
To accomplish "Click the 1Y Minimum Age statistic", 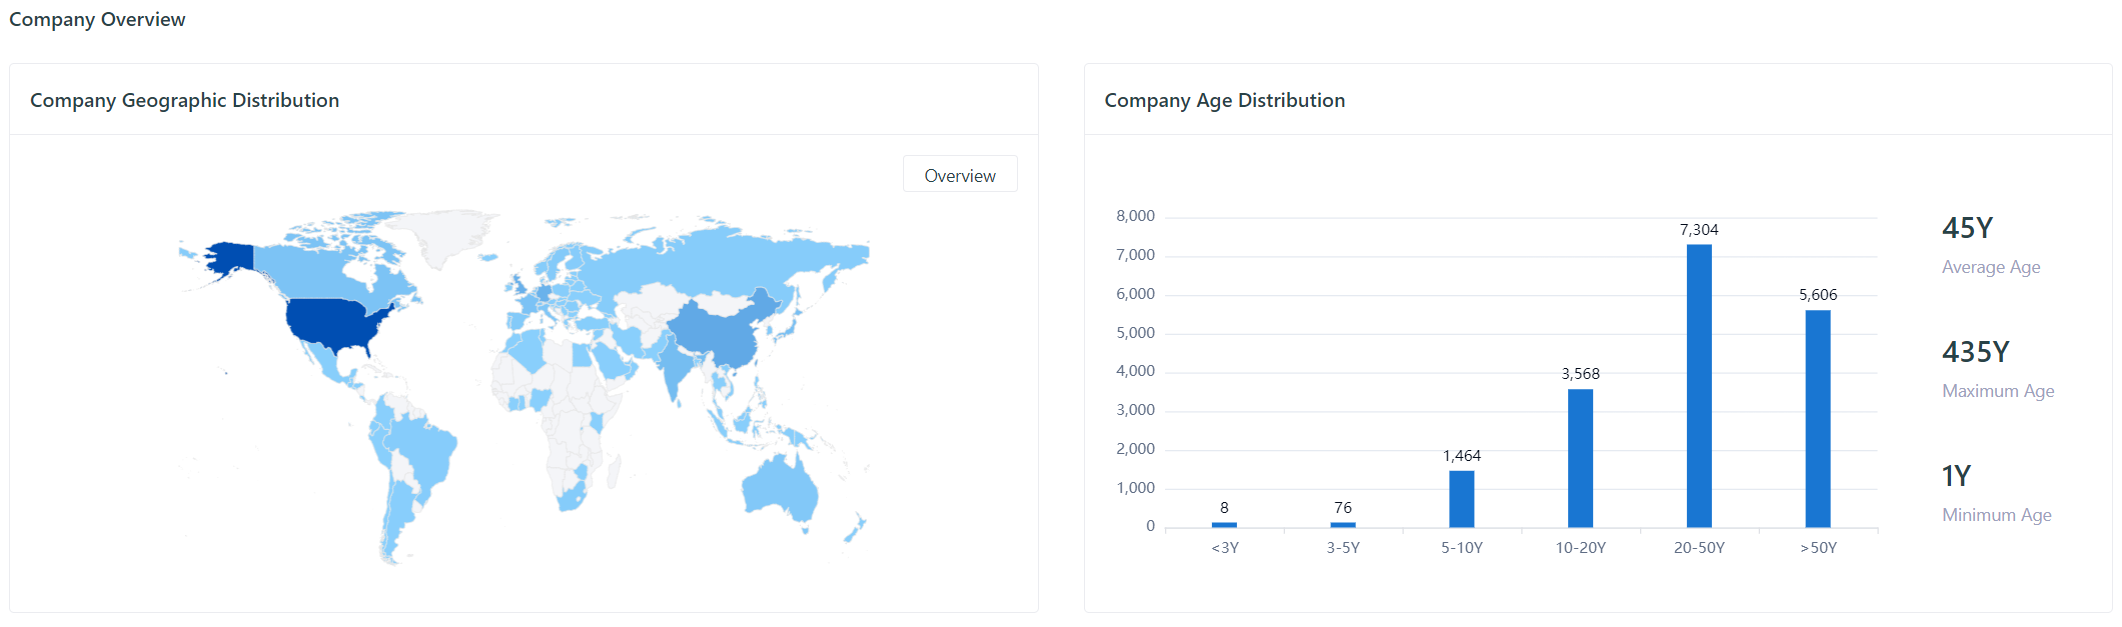I will point(1956,477).
